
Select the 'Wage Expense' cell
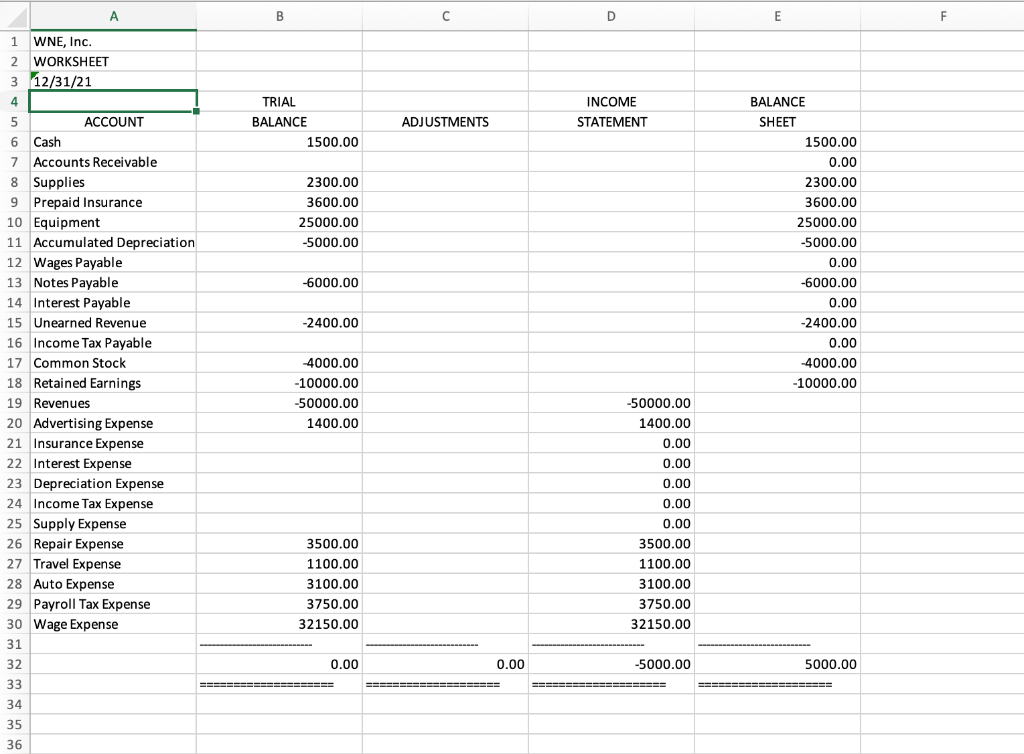[x=113, y=624]
